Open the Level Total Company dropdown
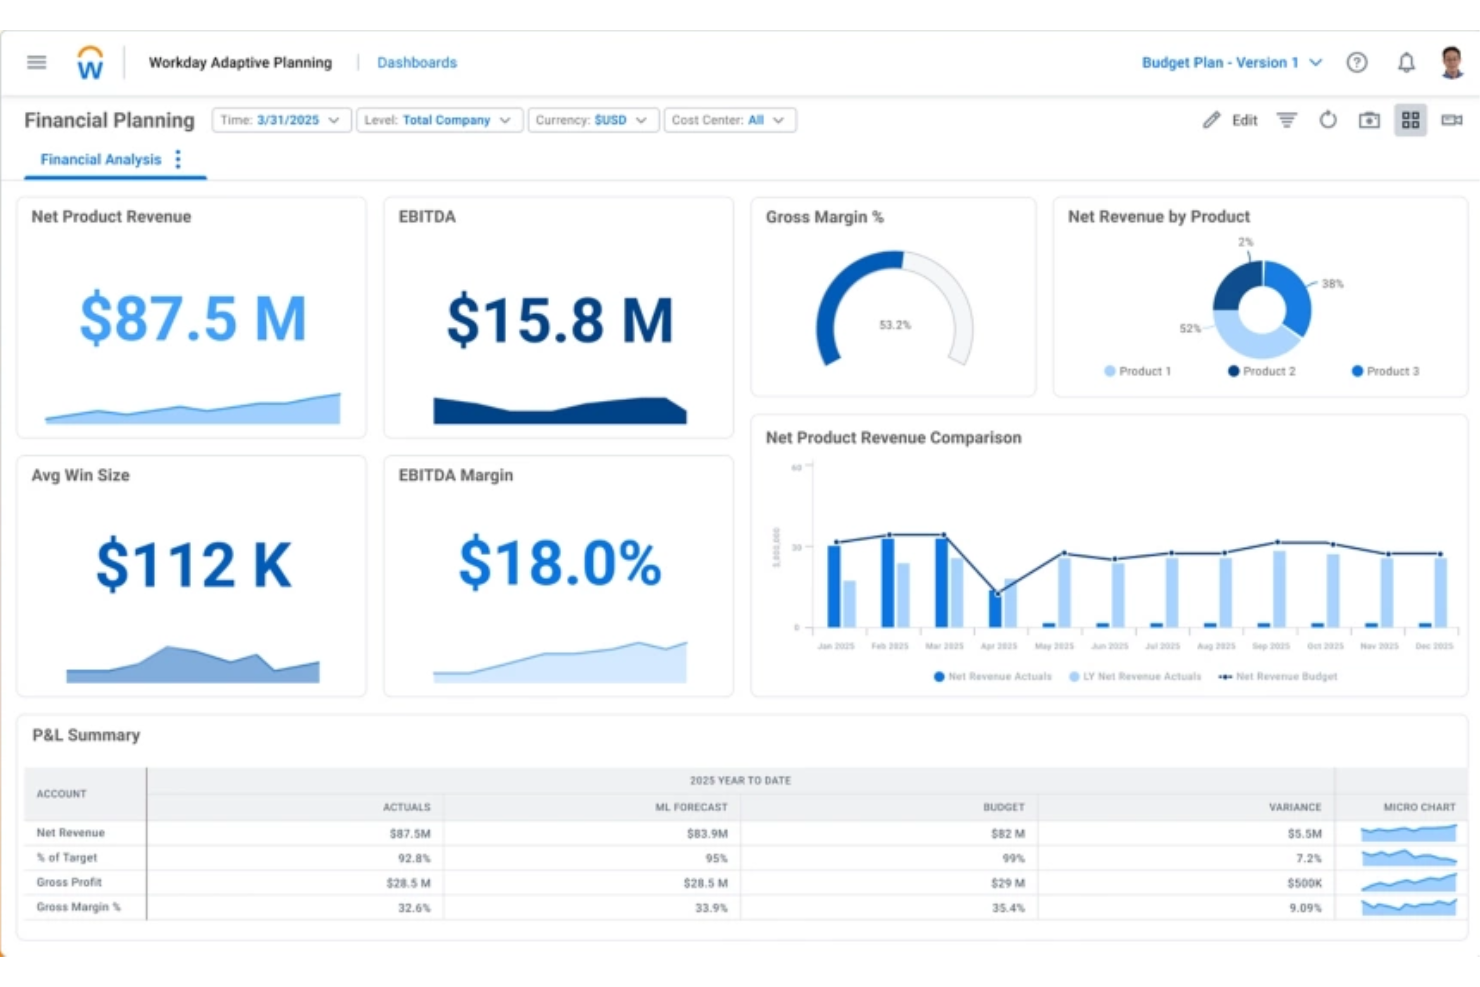 [439, 120]
